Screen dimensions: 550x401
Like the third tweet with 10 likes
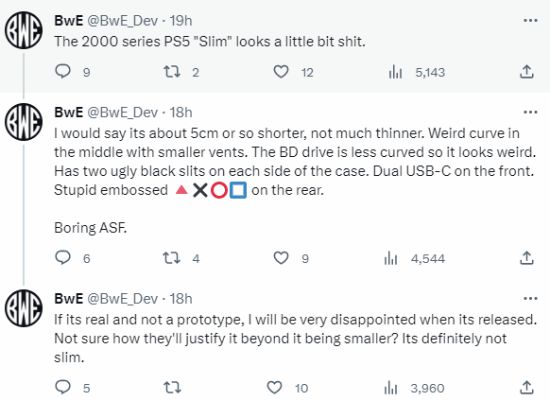pos(274,388)
